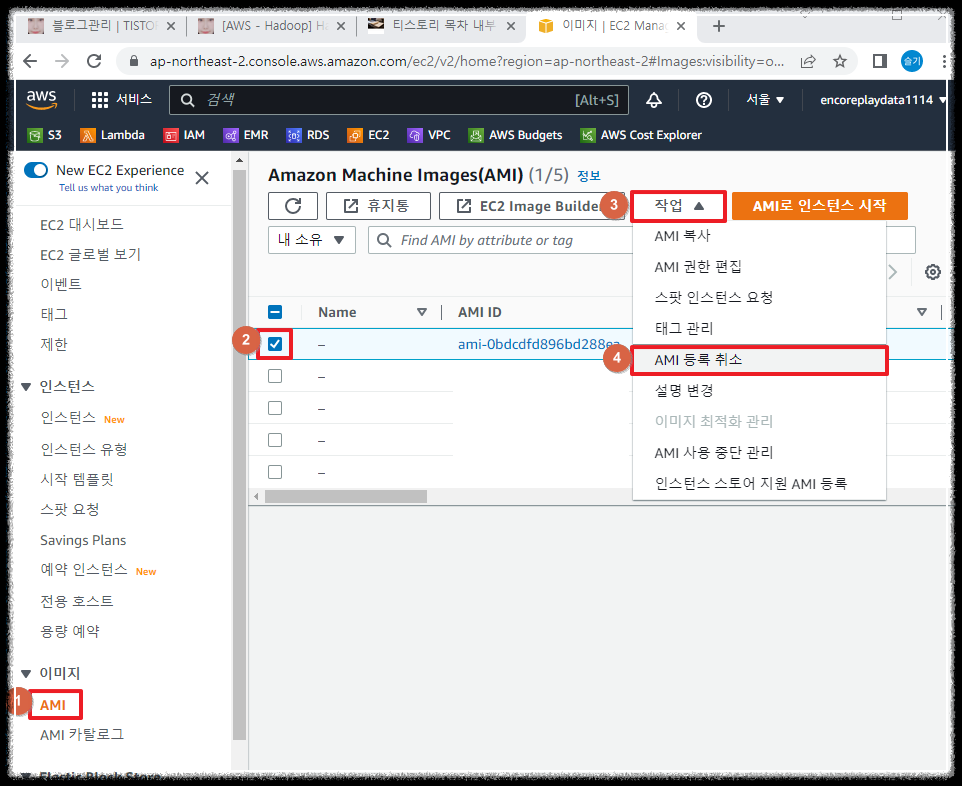This screenshot has height=786, width=962.
Task: Open the 정보 info link
Action: (x=588, y=176)
